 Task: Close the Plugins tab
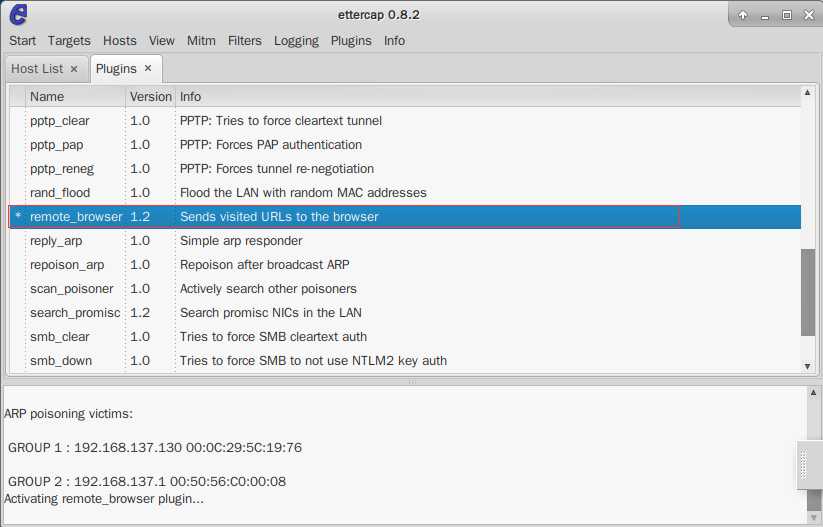pyautogui.click(x=148, y=68)
